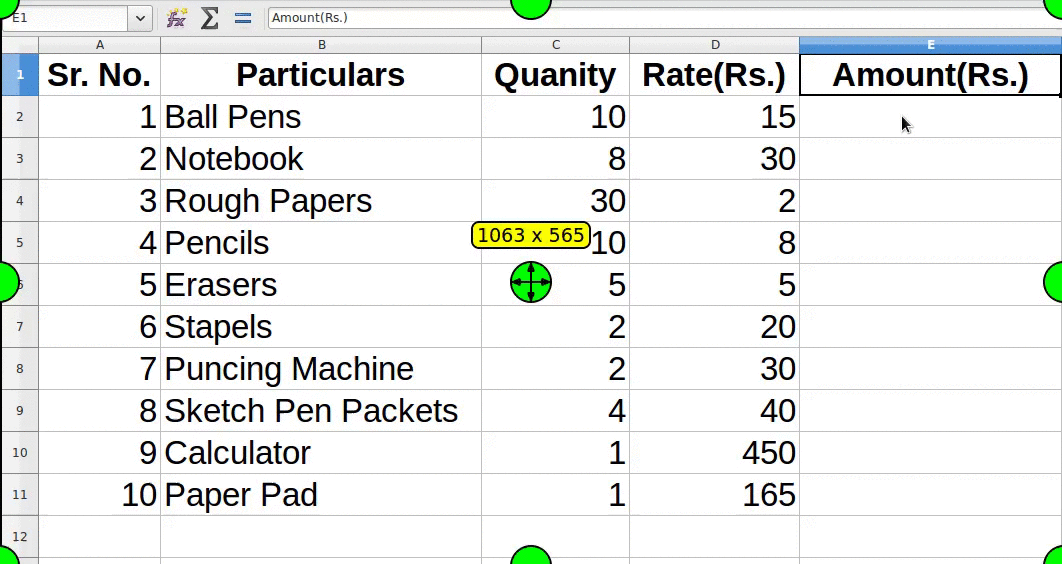Select column D header
1062x564 pixels.
click(x=714, y=45)
